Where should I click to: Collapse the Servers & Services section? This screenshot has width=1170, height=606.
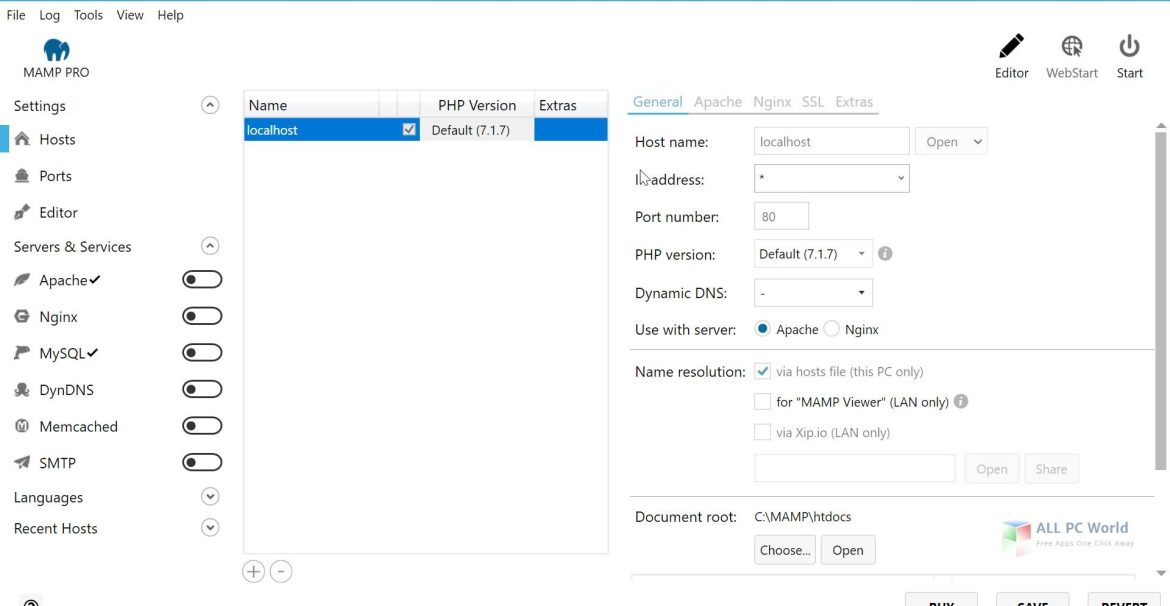coord(210,246)
